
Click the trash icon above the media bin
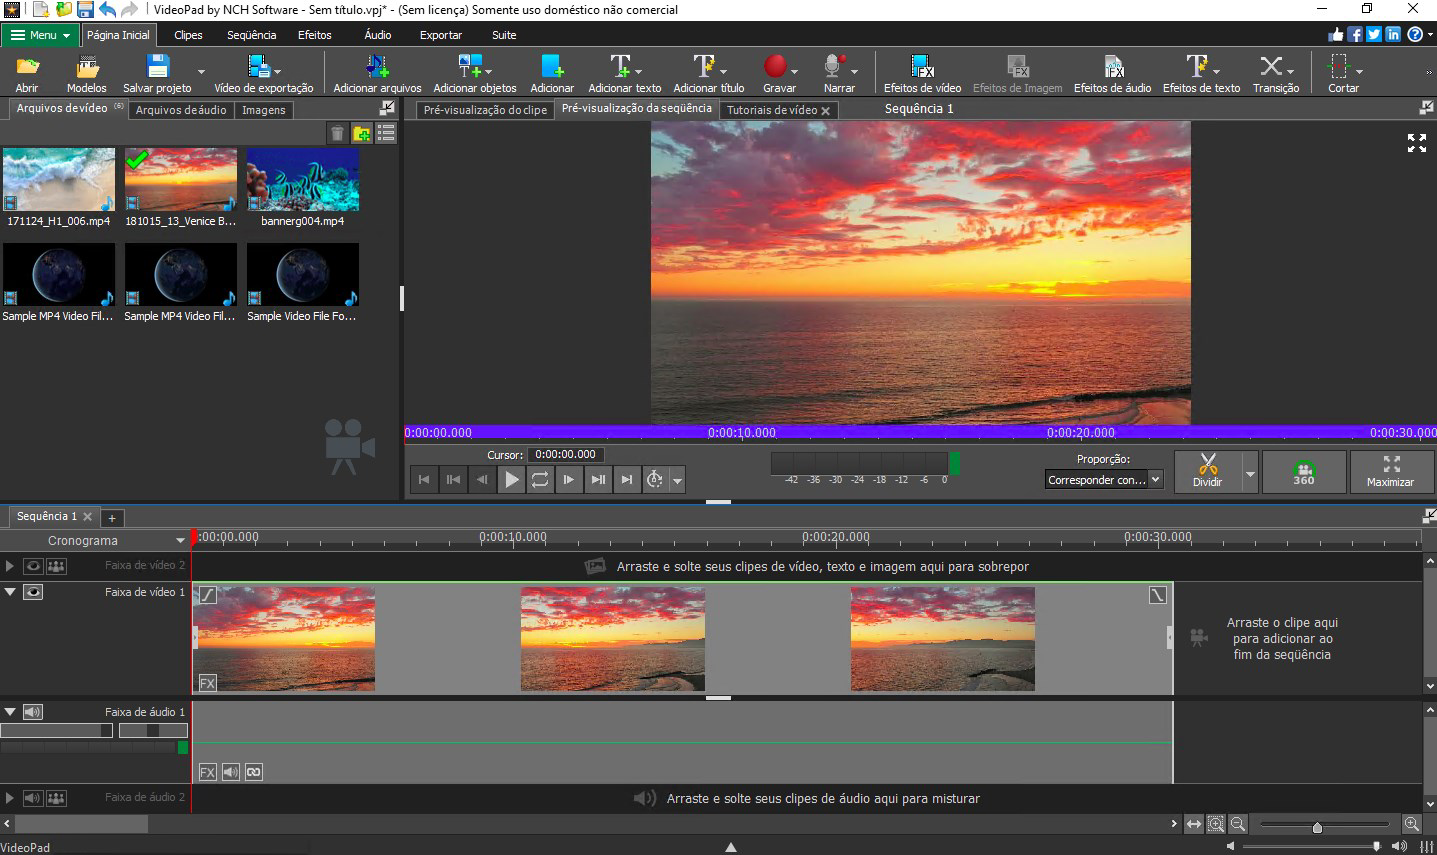coord(336,132)
